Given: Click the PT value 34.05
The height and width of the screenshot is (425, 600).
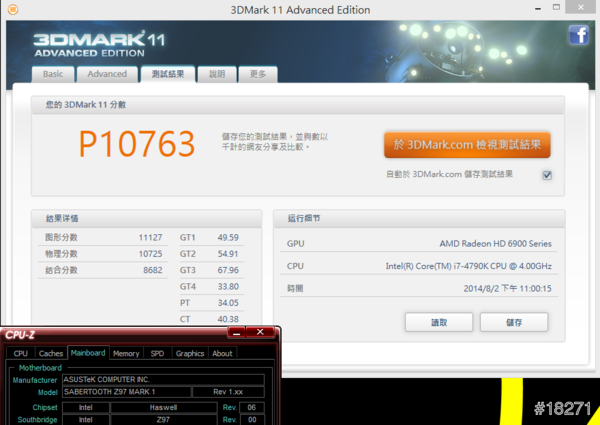Looking at the screenshot, I should [228, 303].
